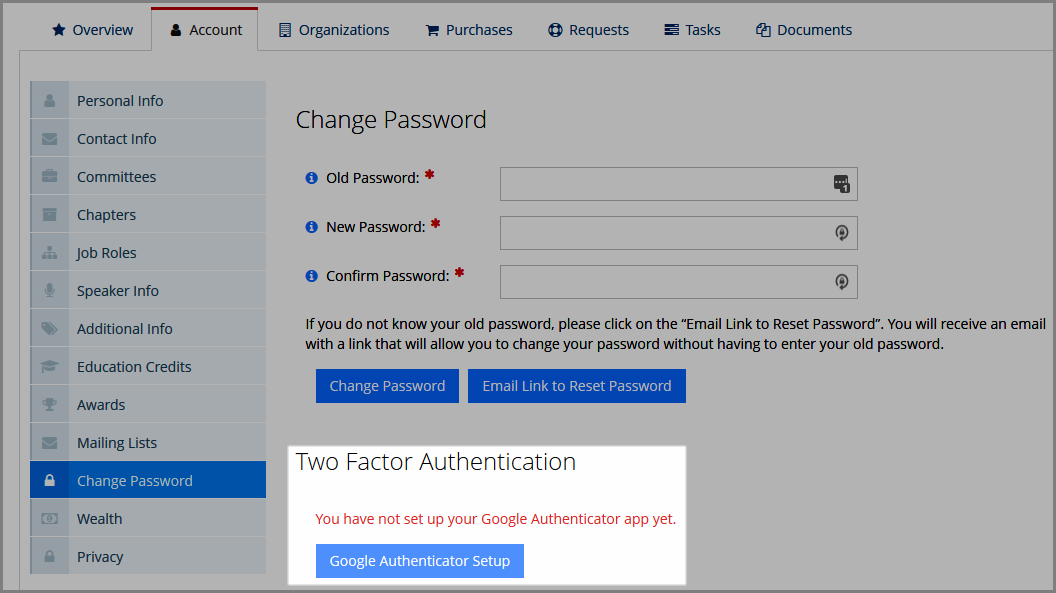Open the Documents tab
This screenshot has height=593, width=1056.
(803, 30)
